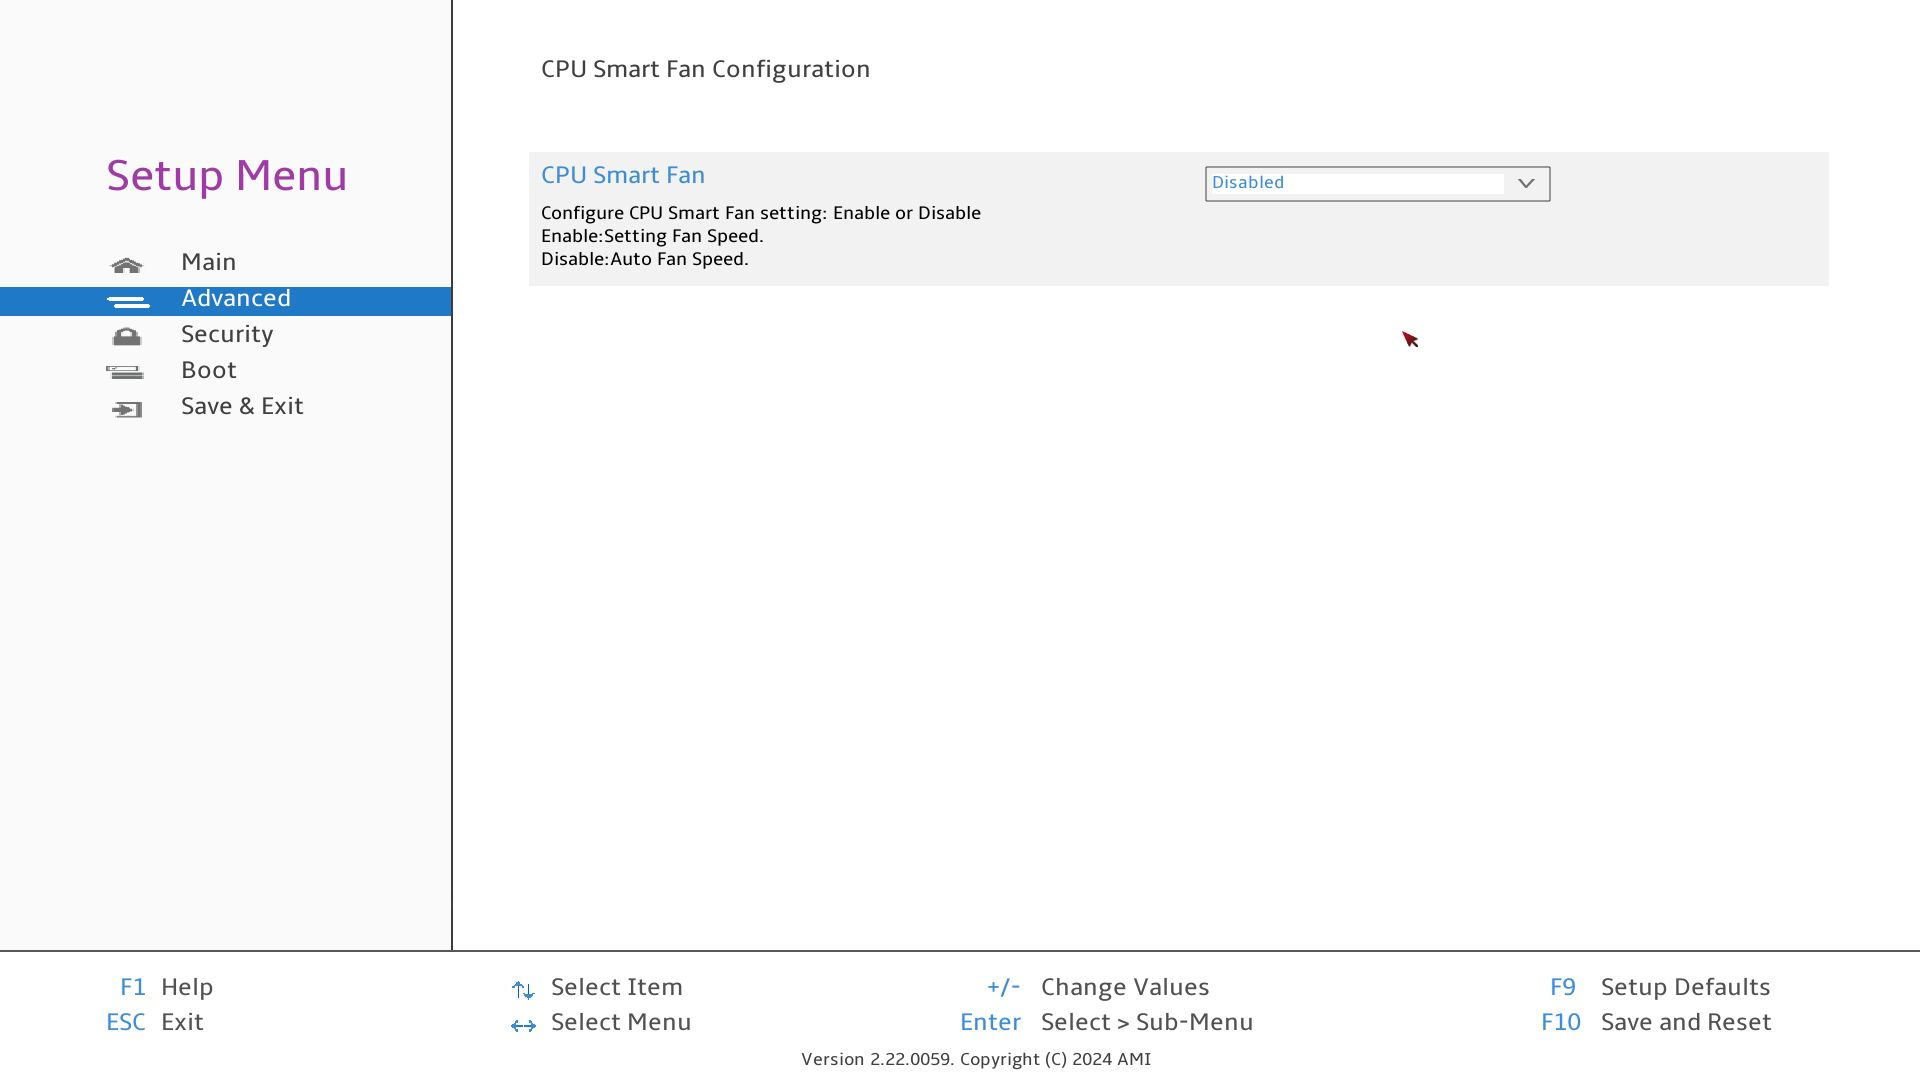Click the dropdown chevron arrow for CPU Smart Fan

pos(1526,183)
